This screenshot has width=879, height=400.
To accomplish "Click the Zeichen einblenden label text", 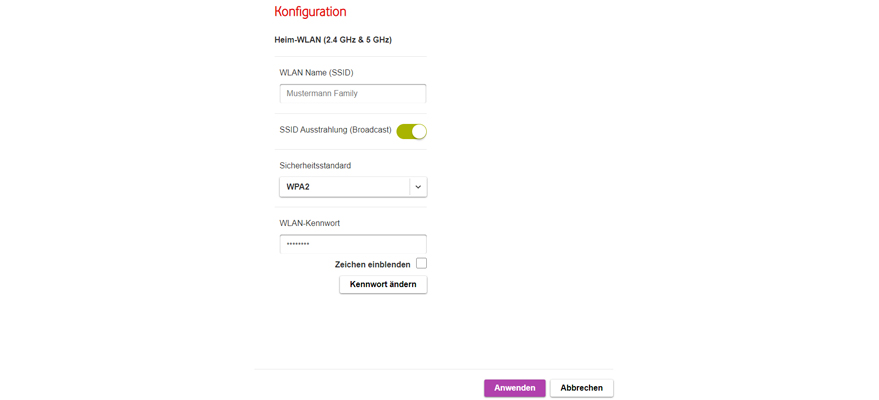I will [x=372, y=265].
